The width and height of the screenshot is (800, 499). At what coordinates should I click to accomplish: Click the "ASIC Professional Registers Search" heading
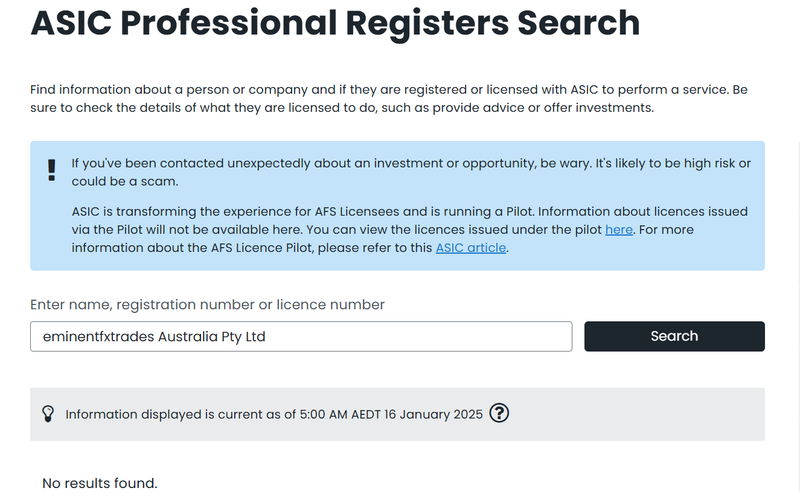335,23
